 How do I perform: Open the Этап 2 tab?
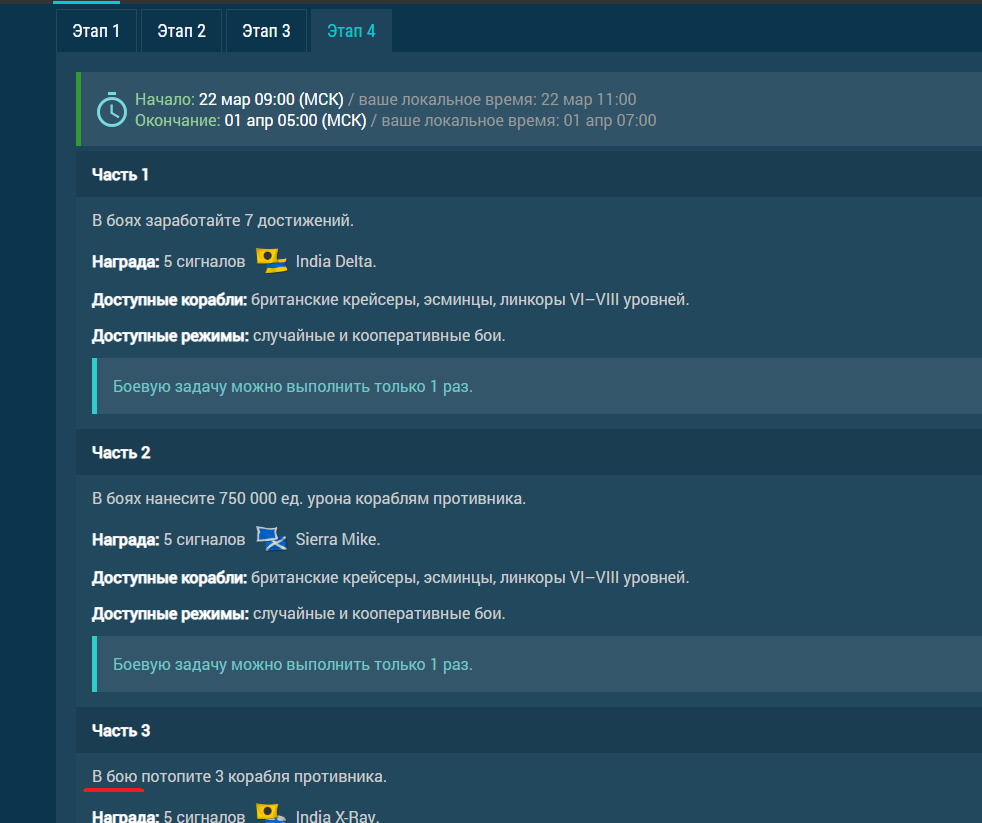click(181, 31)
